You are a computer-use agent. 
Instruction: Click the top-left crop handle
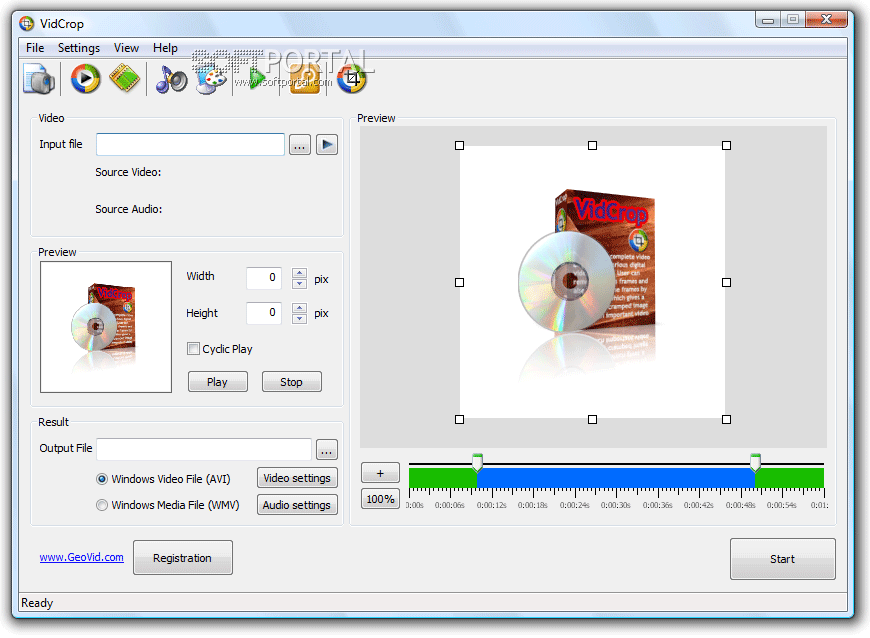coord(459,145)
